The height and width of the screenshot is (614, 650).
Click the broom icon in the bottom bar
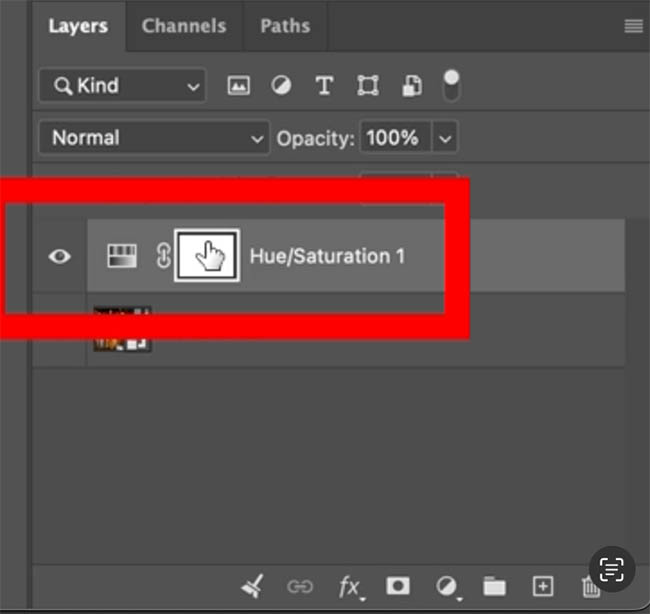click(252, 586)
